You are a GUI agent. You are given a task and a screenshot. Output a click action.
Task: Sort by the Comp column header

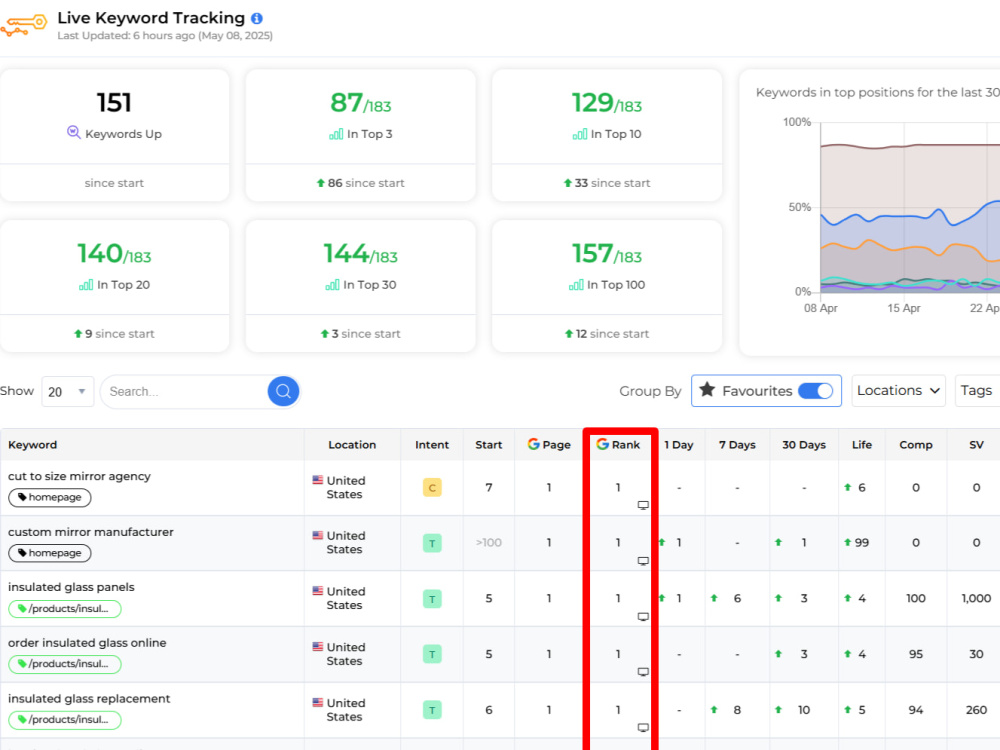[x=916, y=445]
